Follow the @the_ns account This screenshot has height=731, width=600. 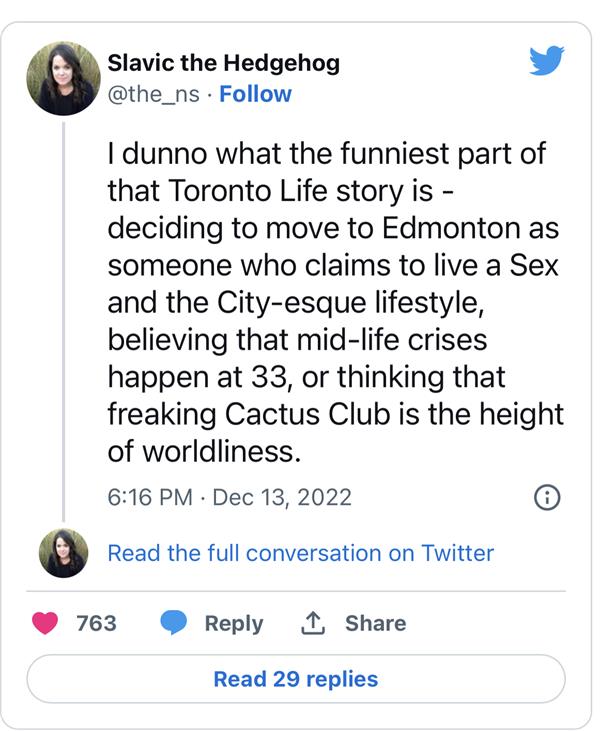255,94
